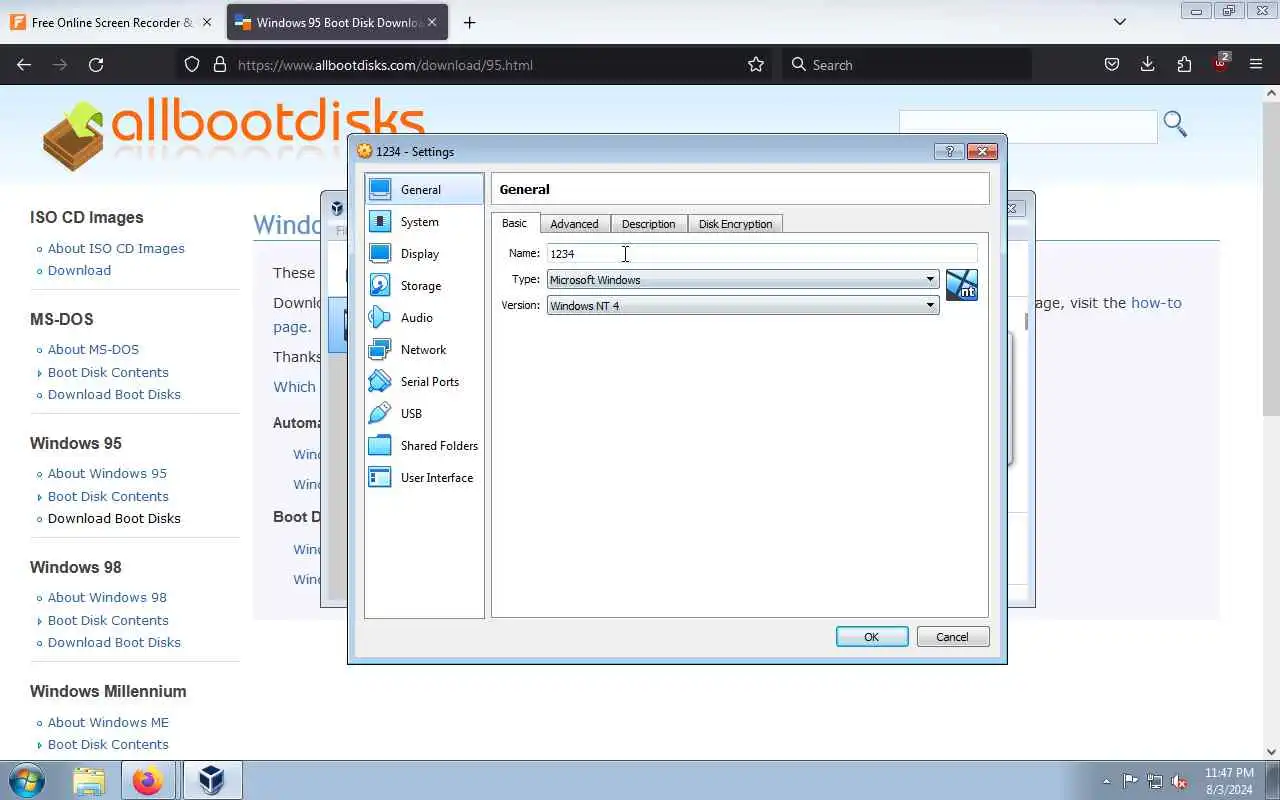Bookmark this page with the star icon
Screen dimensions: 1280x800
[x=756, y=64]
